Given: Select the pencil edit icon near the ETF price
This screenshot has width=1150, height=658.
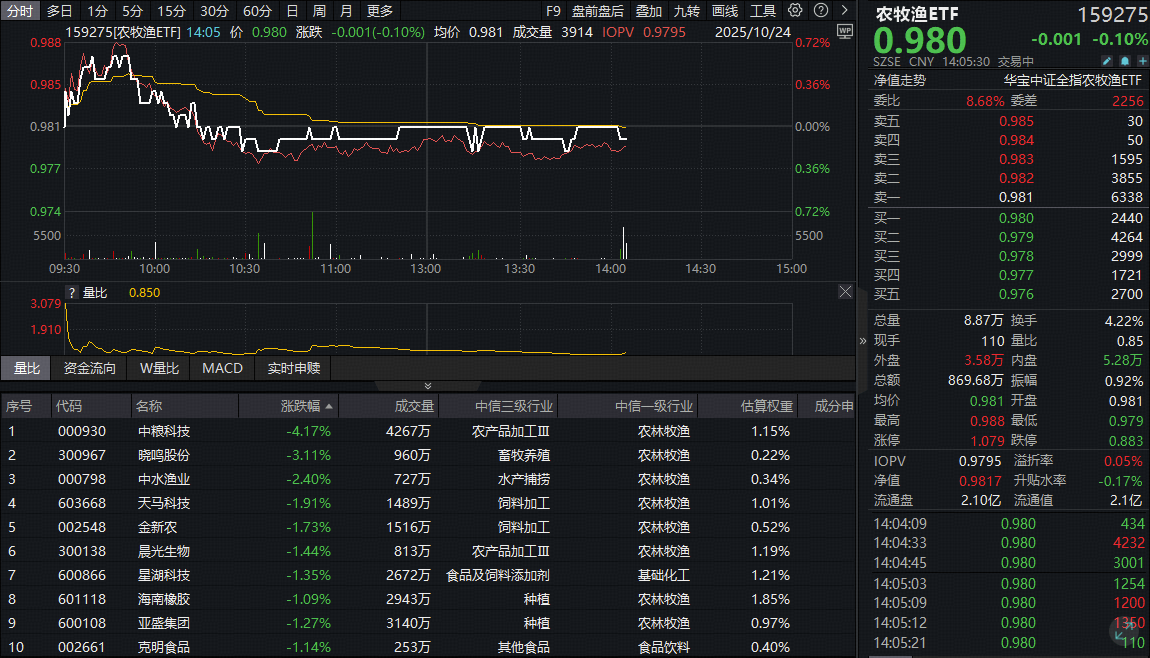Looking at the screenshot, I should (x=1107, y=61).
